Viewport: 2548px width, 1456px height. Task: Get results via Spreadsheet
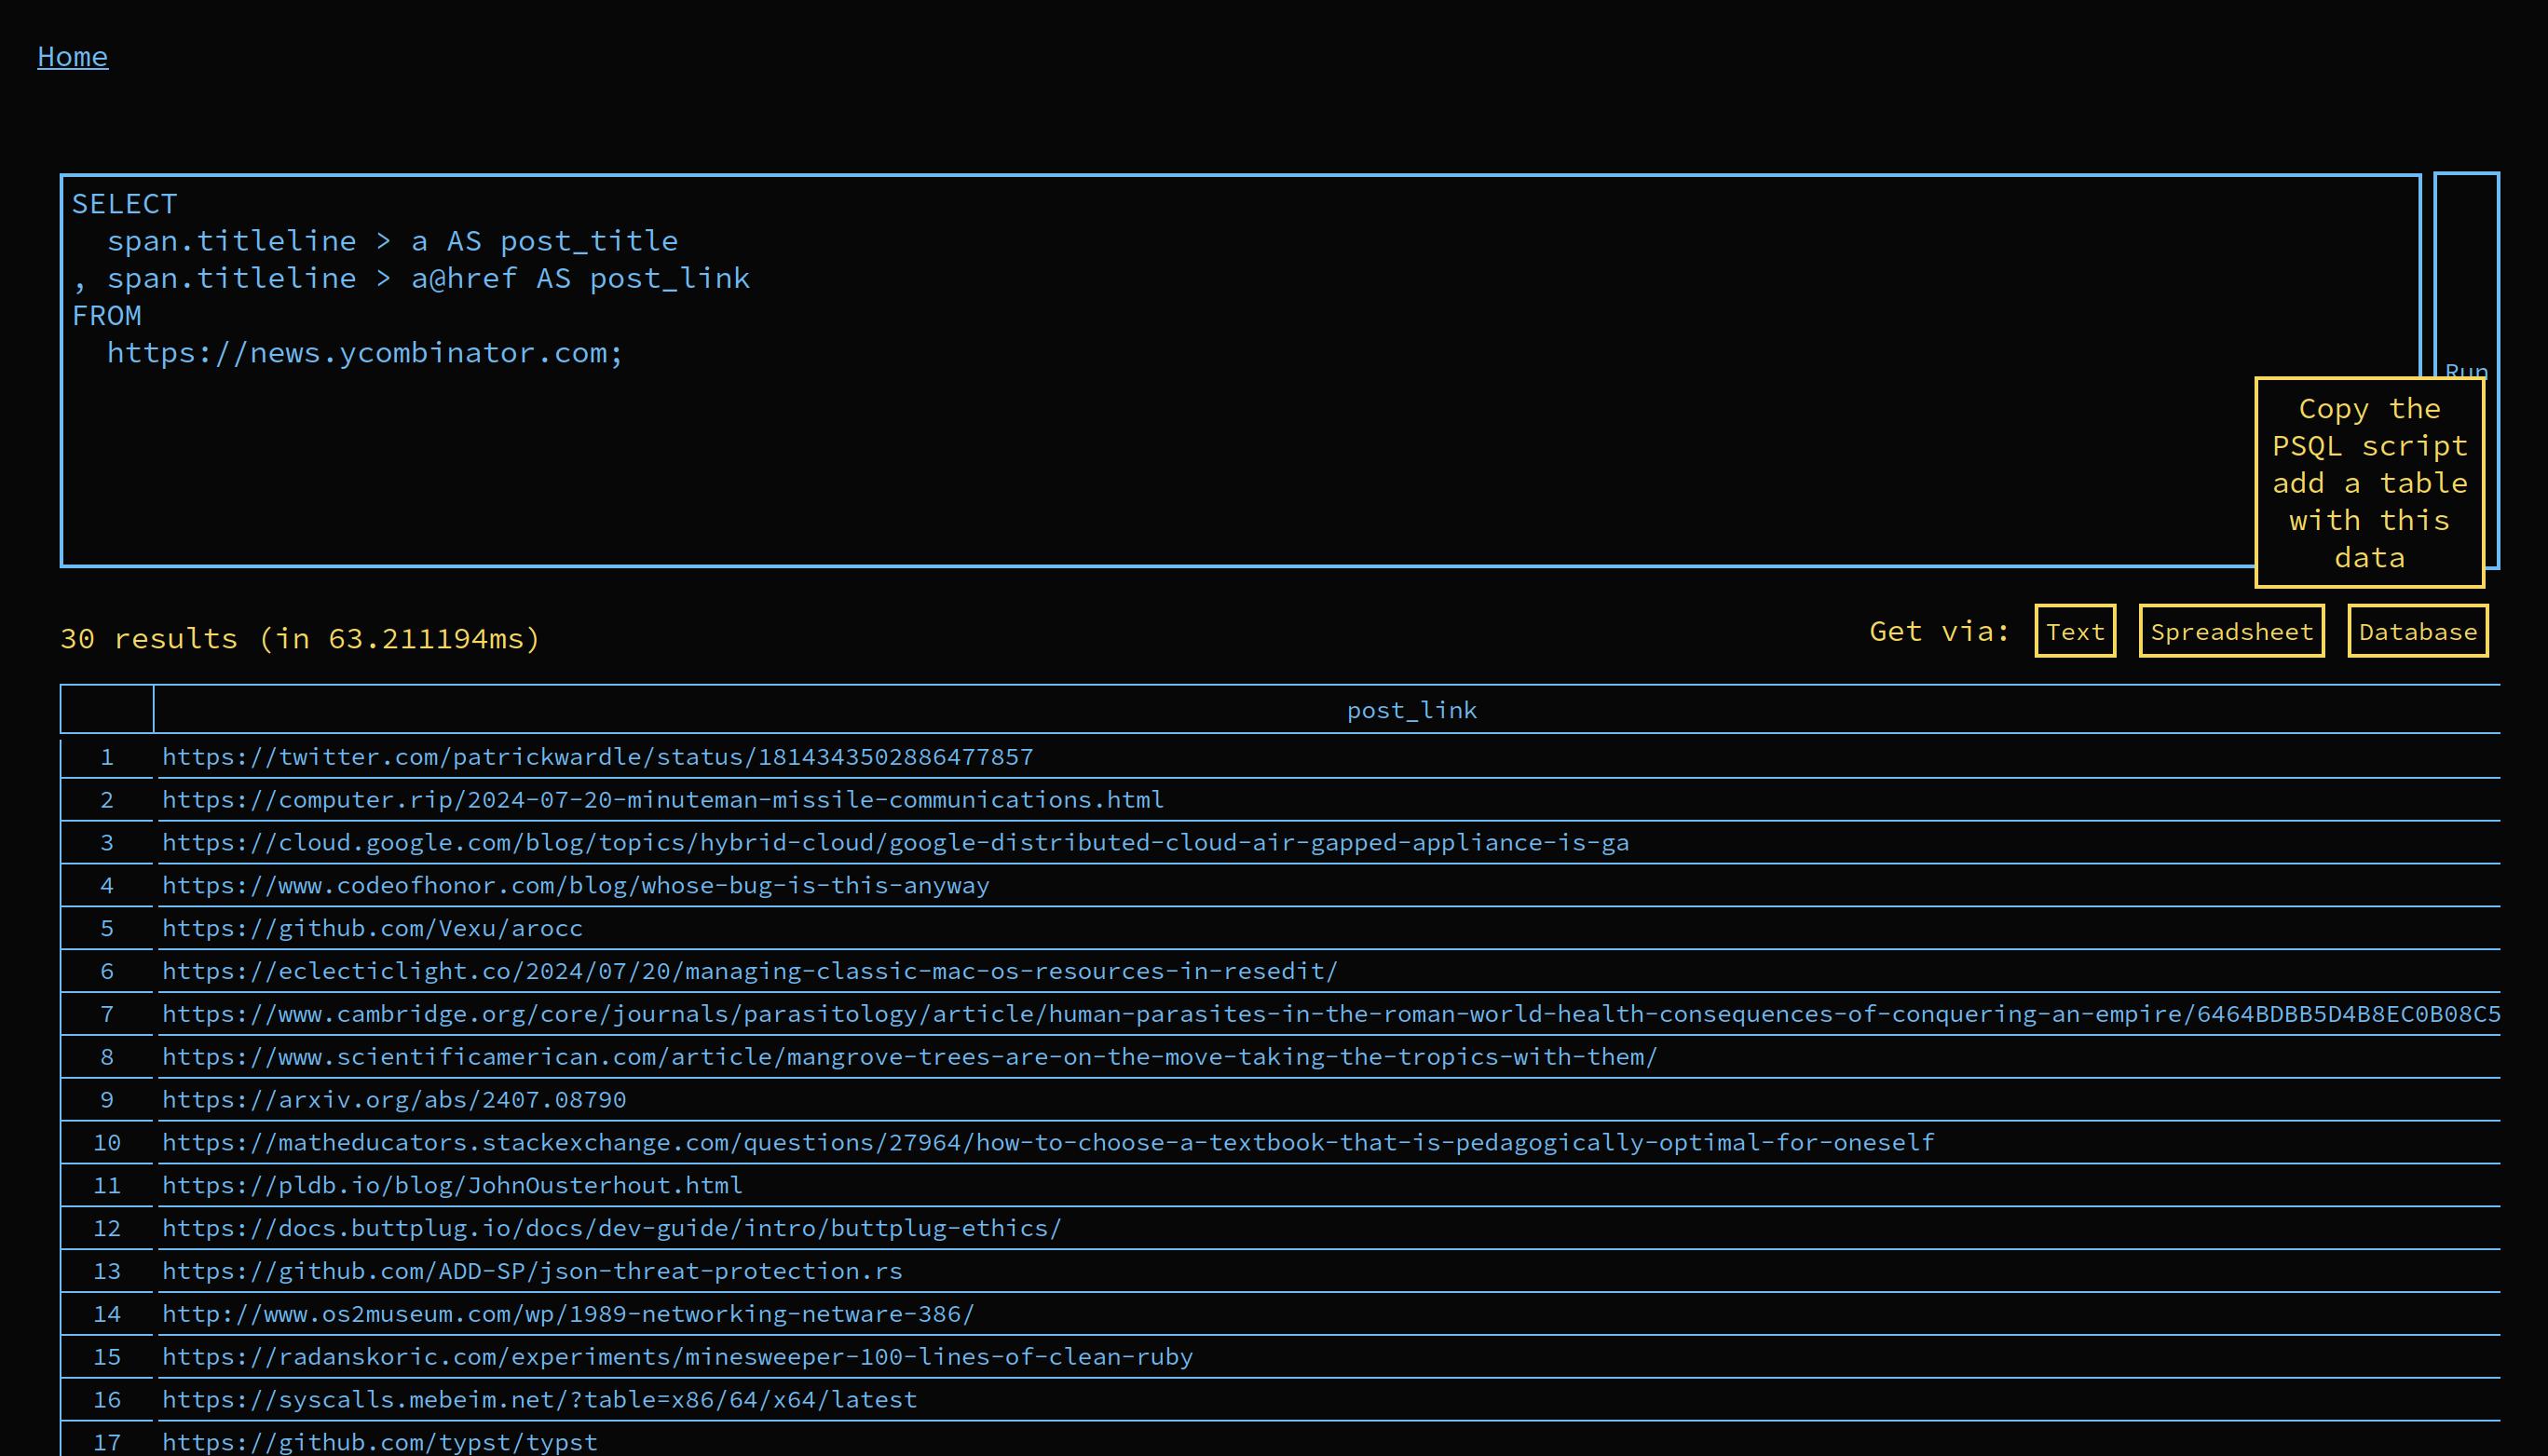[2231, 631]
